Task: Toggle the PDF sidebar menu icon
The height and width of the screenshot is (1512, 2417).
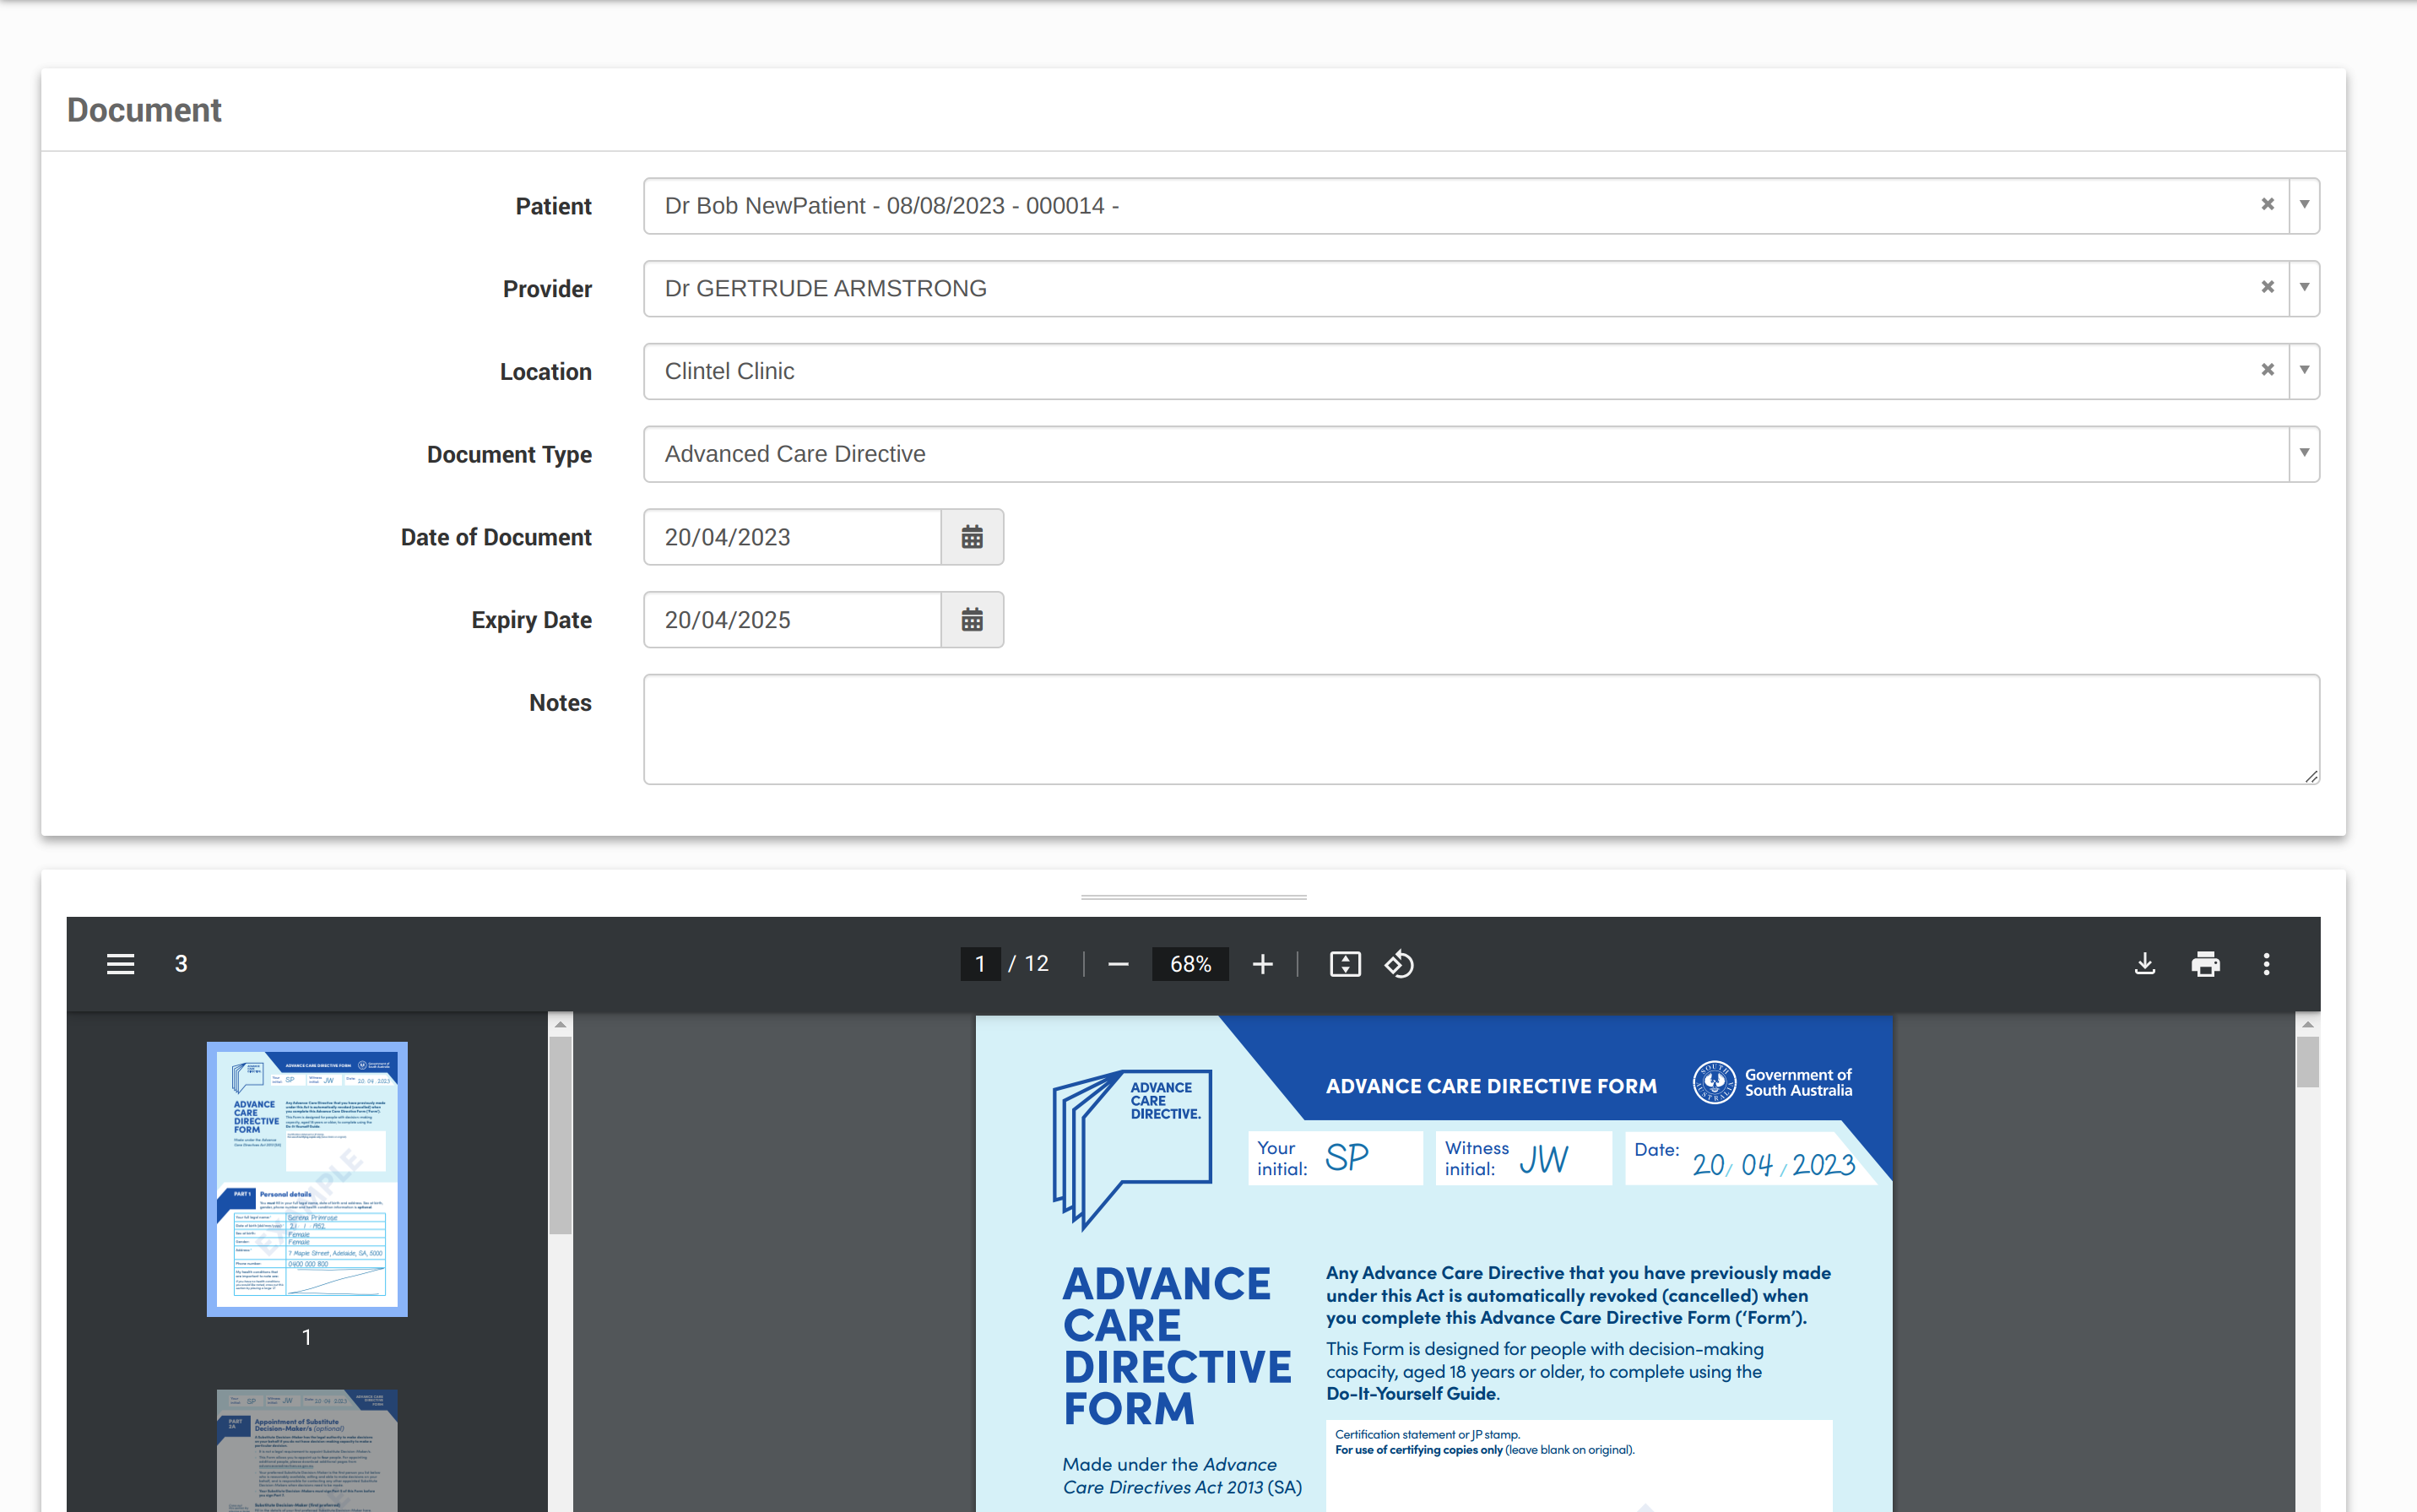Action: (120, 963)
